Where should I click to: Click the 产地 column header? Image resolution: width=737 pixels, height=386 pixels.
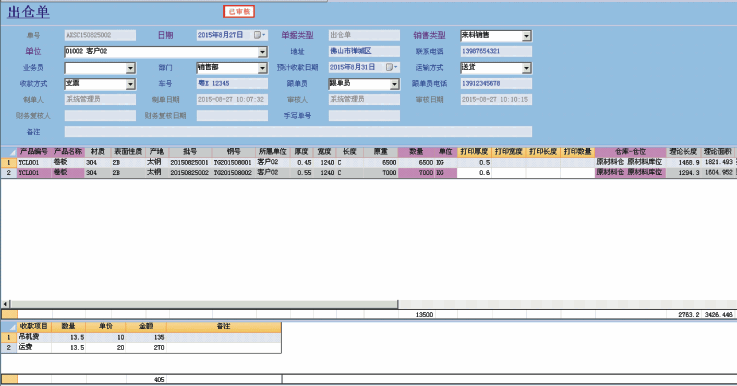pyautogui.click(x=157, y=152)
